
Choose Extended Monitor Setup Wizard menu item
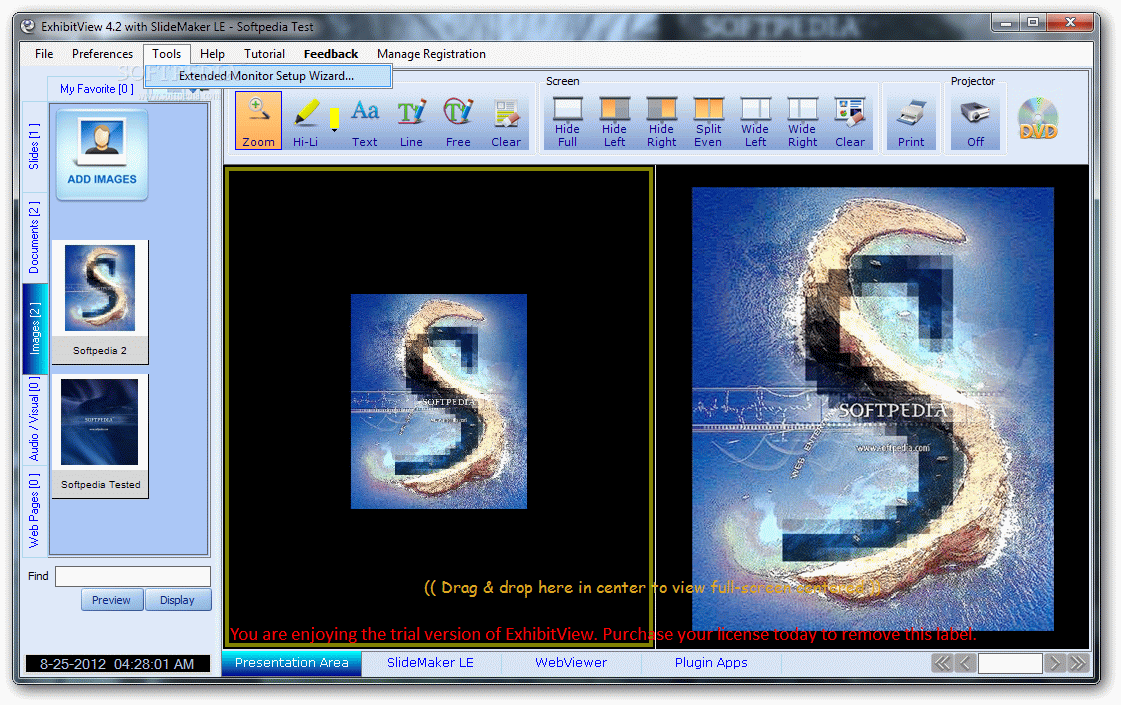268,76
